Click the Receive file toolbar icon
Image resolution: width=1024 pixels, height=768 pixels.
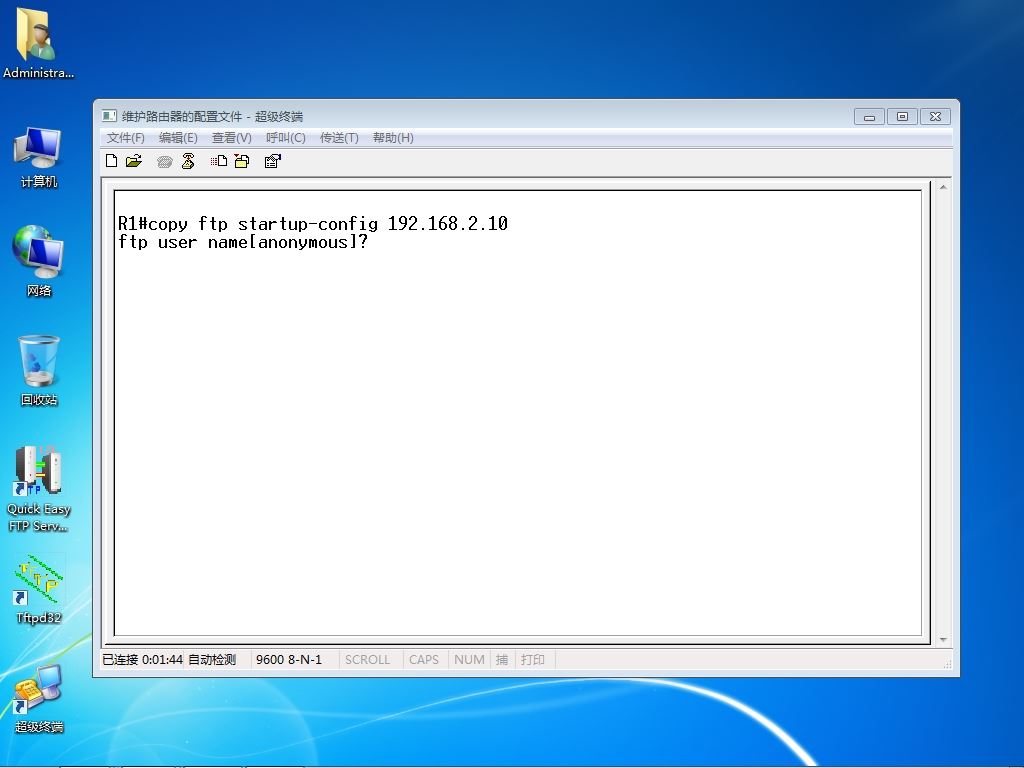tap(242, 161)
